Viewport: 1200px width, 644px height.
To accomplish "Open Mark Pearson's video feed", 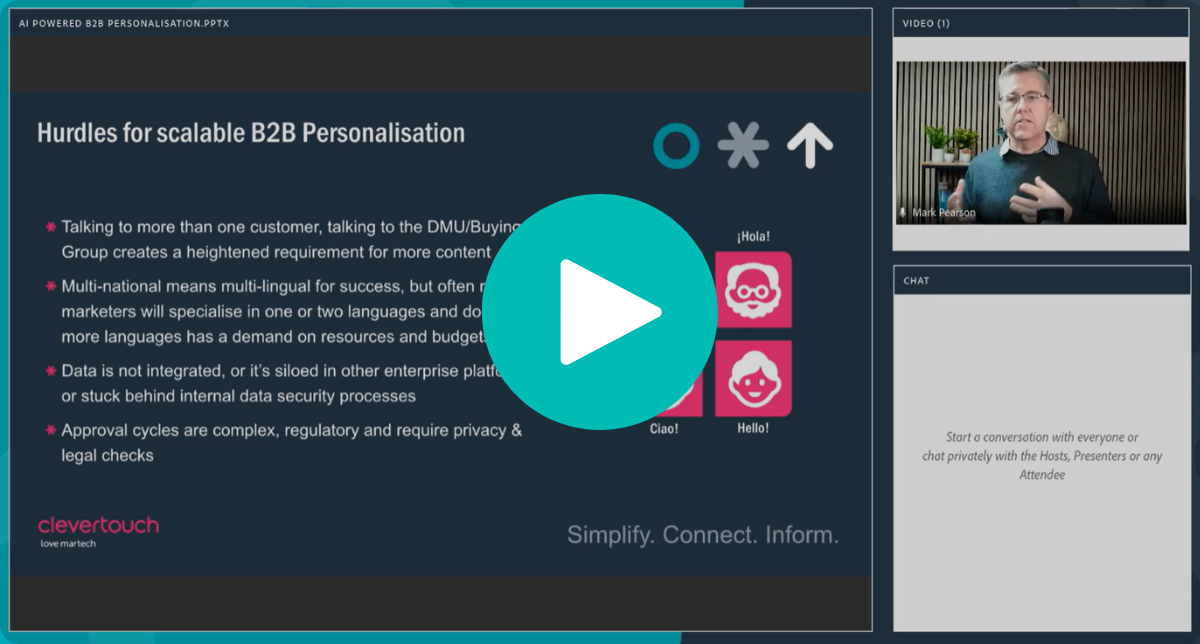I will point(1041,142).
